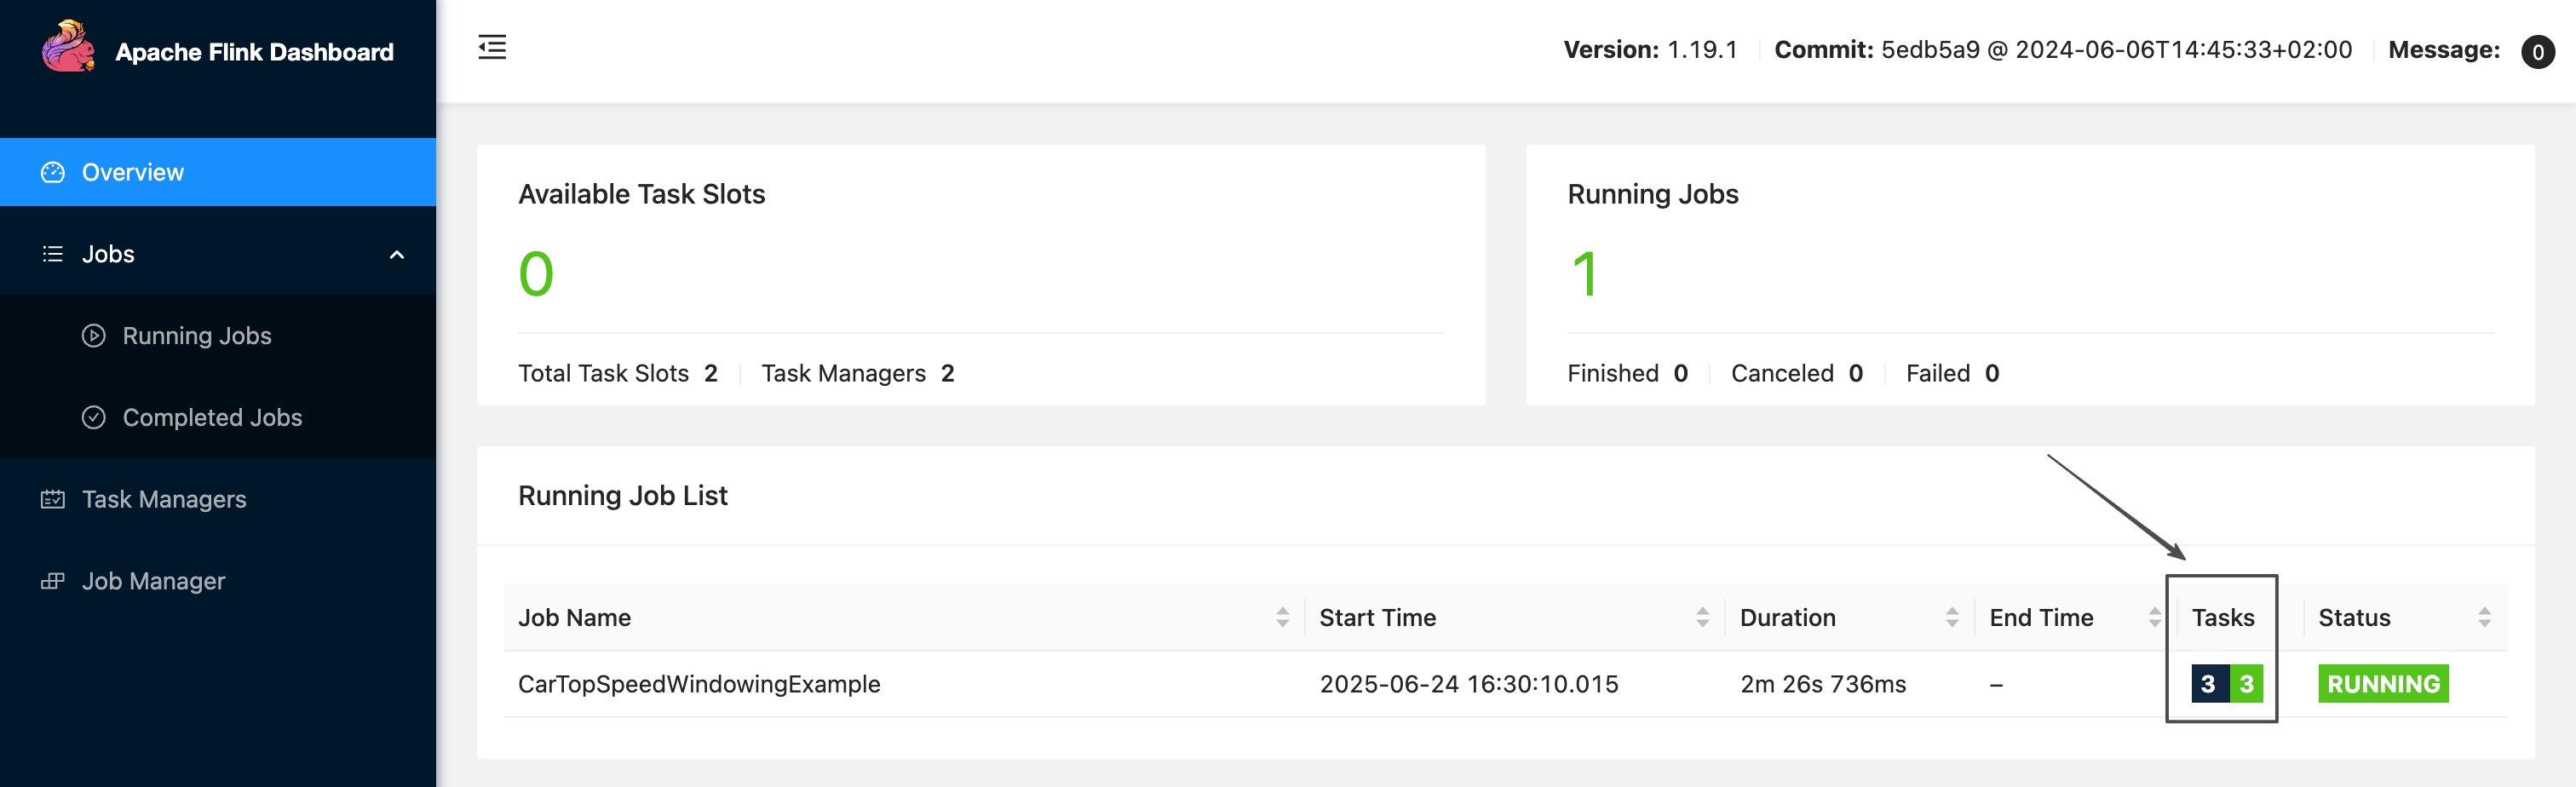Sort the list by Start Time
The height and width of the screenshot is (787, 2576).
(x=1702, y=618)
